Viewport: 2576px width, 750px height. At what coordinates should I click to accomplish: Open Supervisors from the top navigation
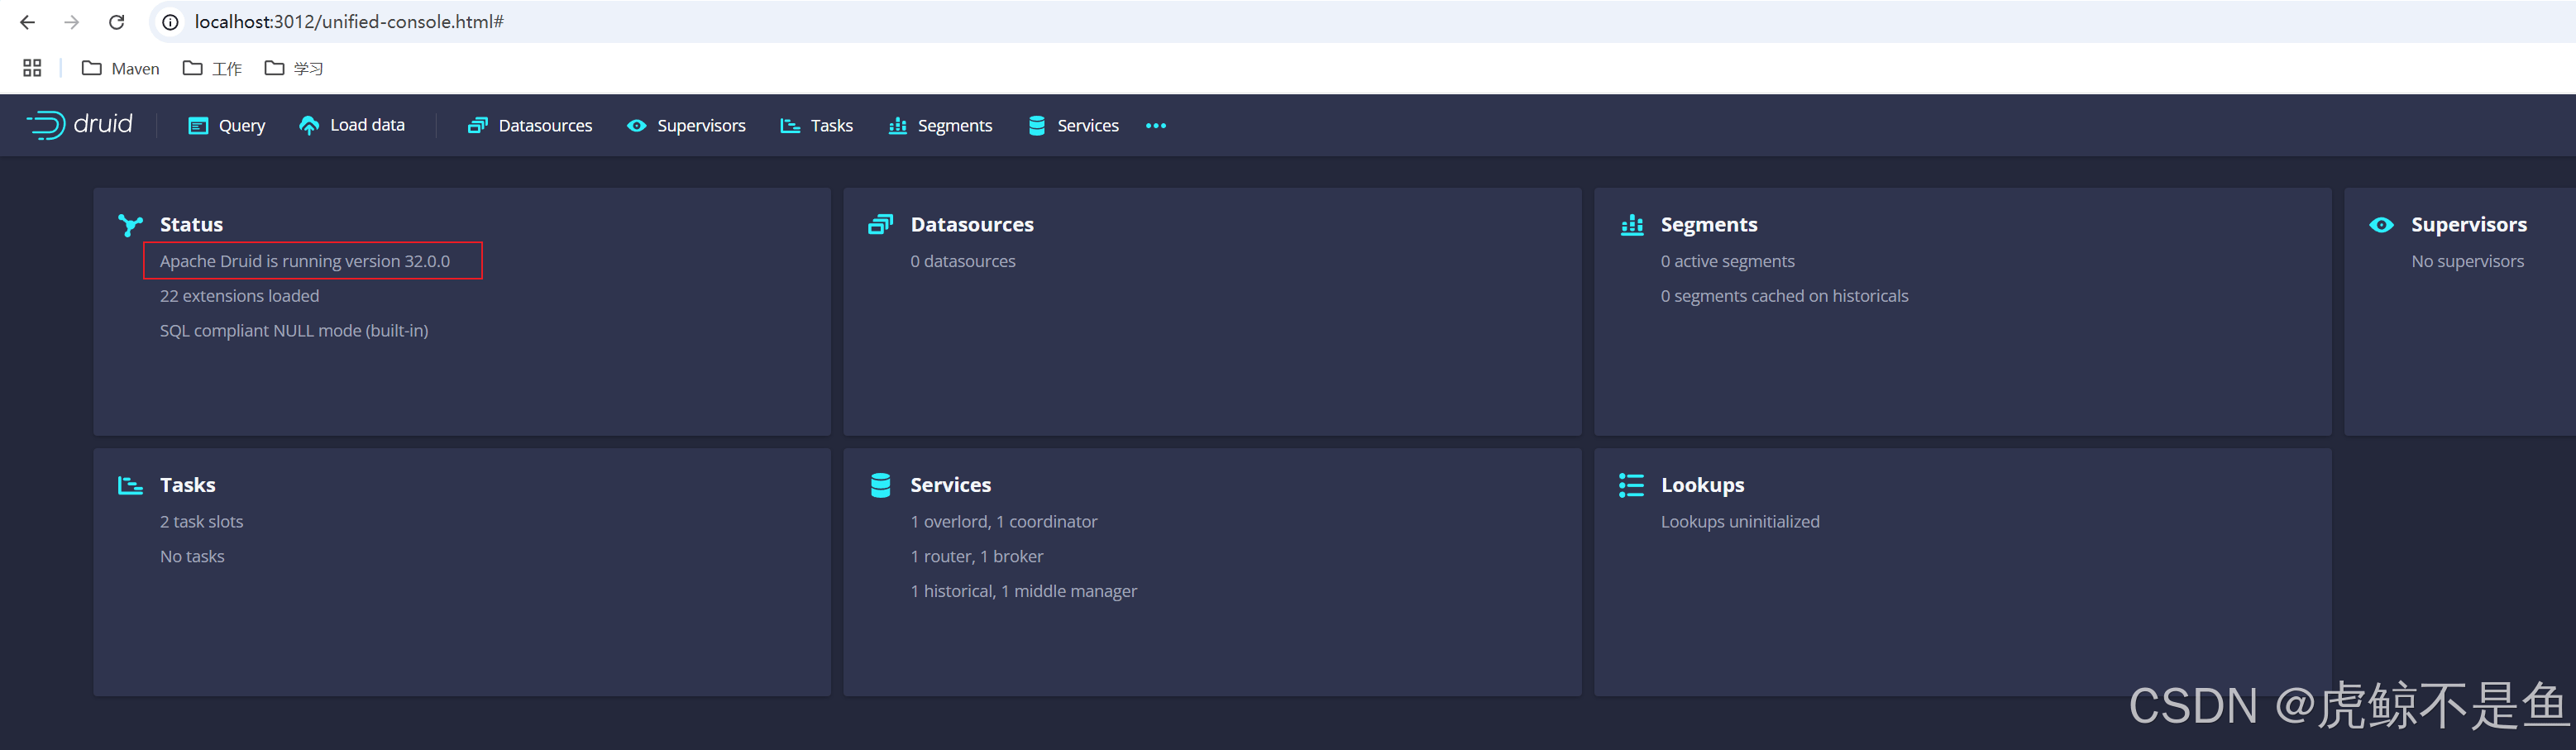686,126
